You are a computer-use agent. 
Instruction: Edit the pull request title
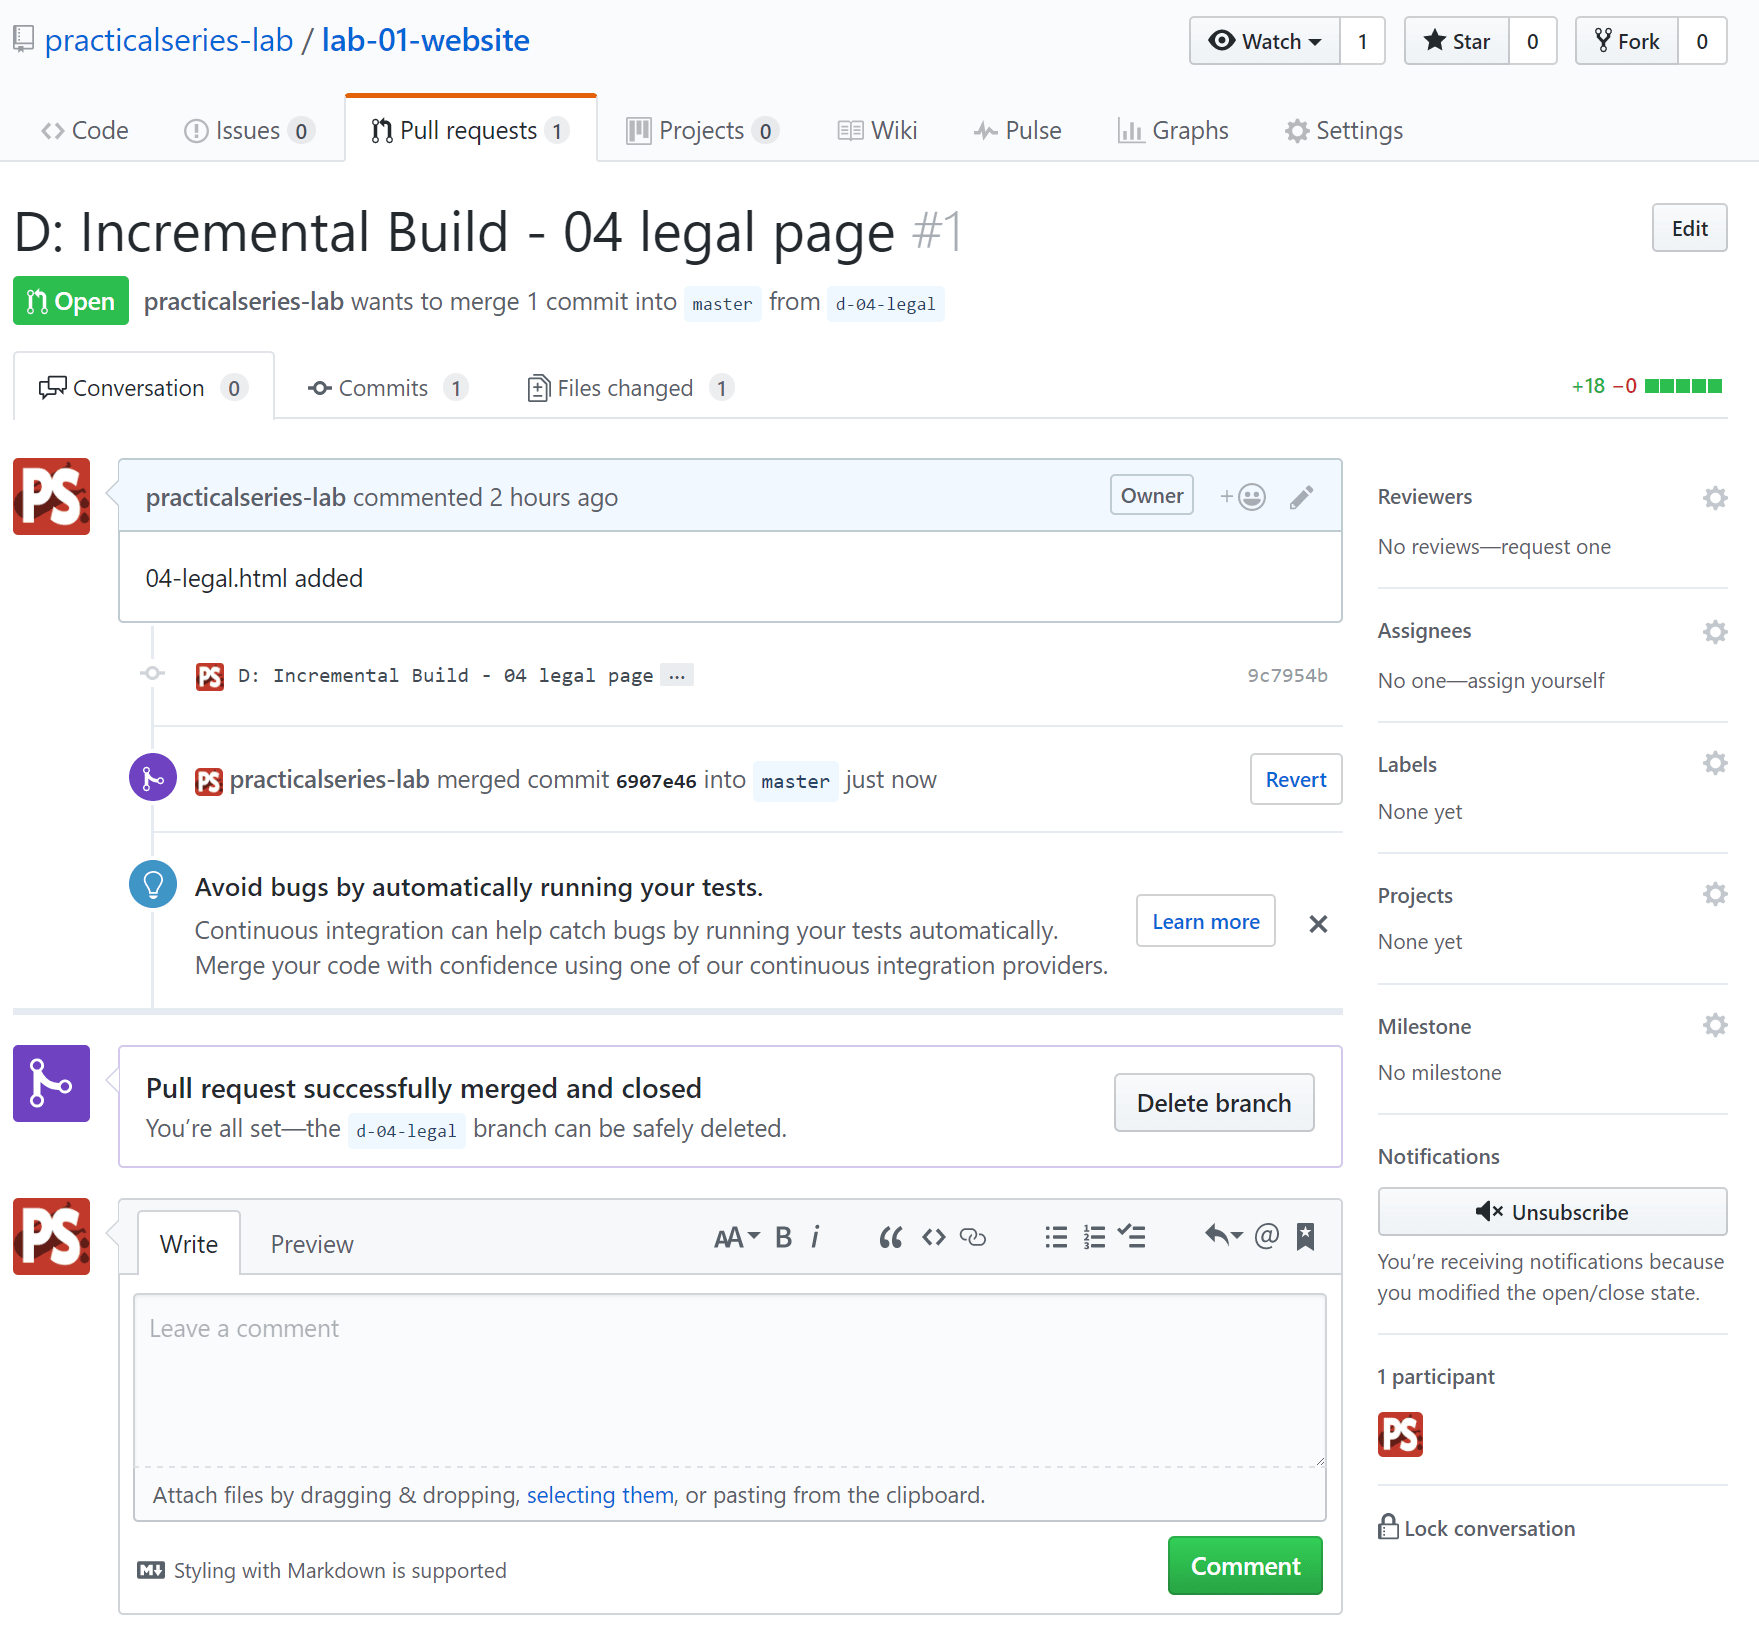pos(1689,228)
